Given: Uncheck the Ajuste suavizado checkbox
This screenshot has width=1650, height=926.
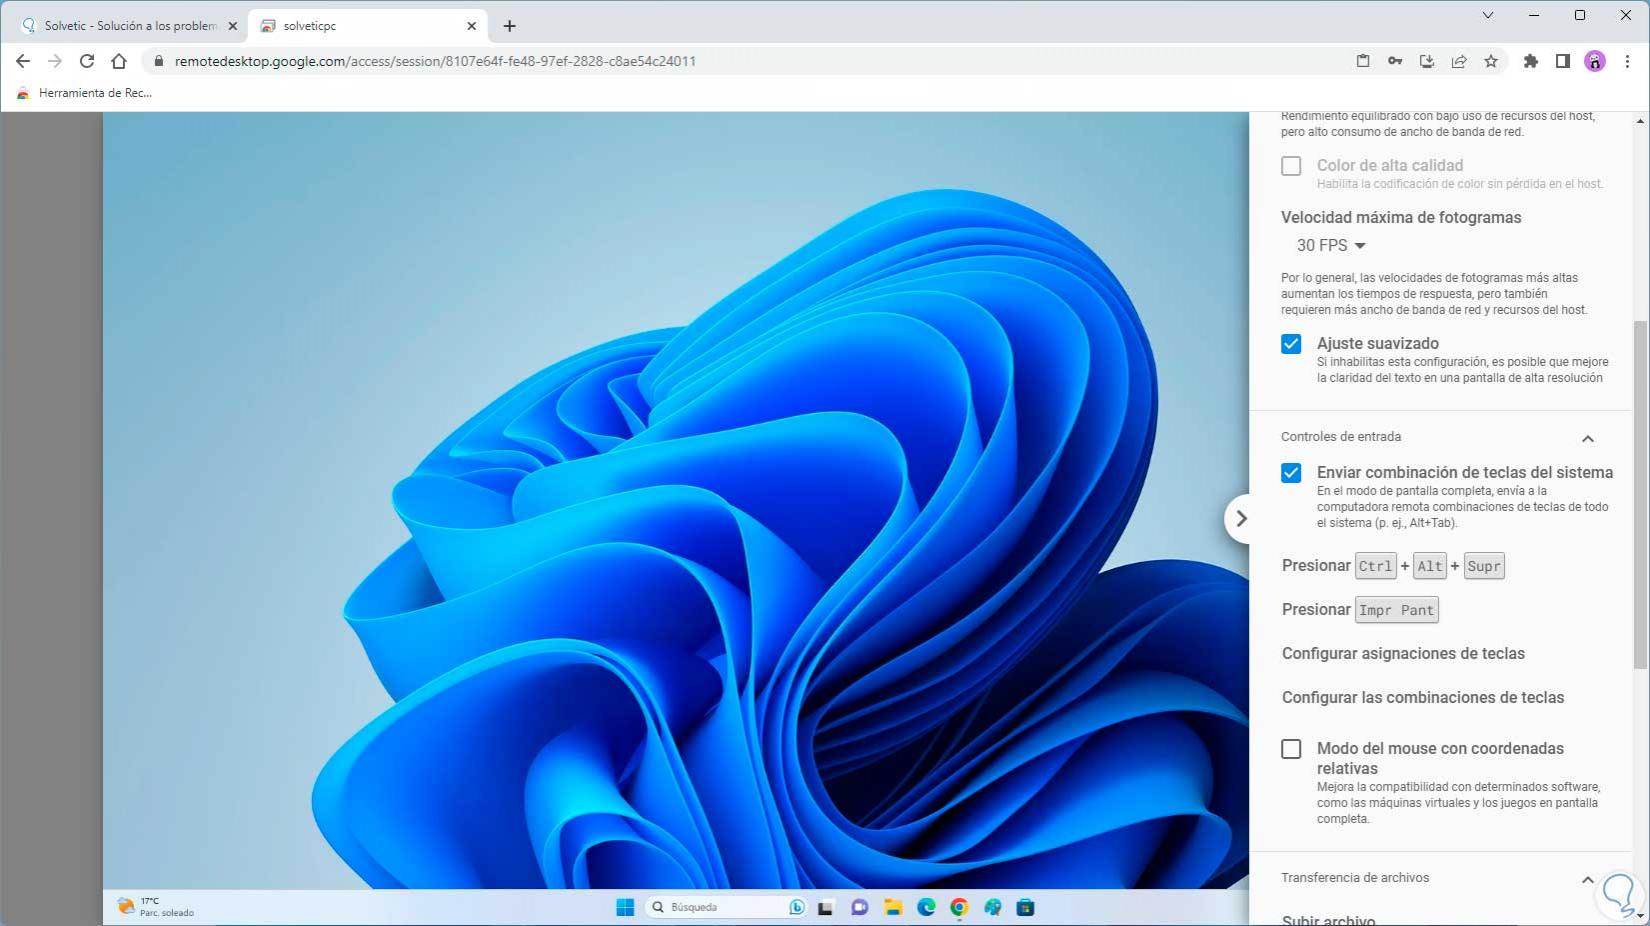Looking at the screenshot, I should (x=1291, y=344).
